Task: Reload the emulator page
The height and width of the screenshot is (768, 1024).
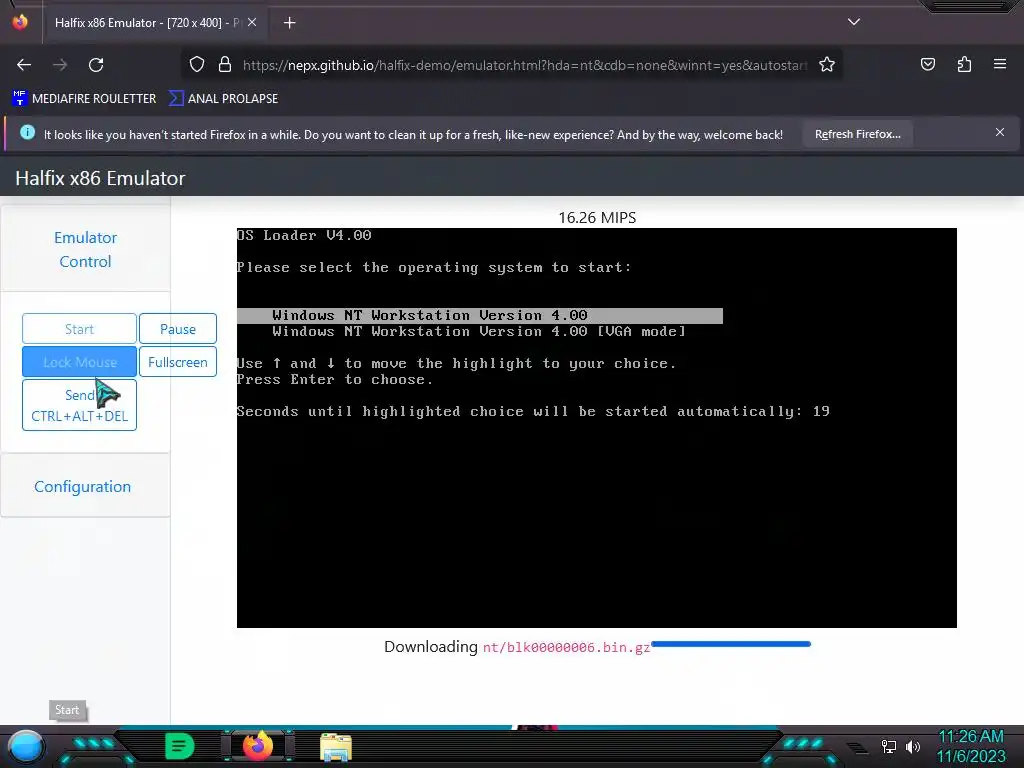Action: coord(96,65)
